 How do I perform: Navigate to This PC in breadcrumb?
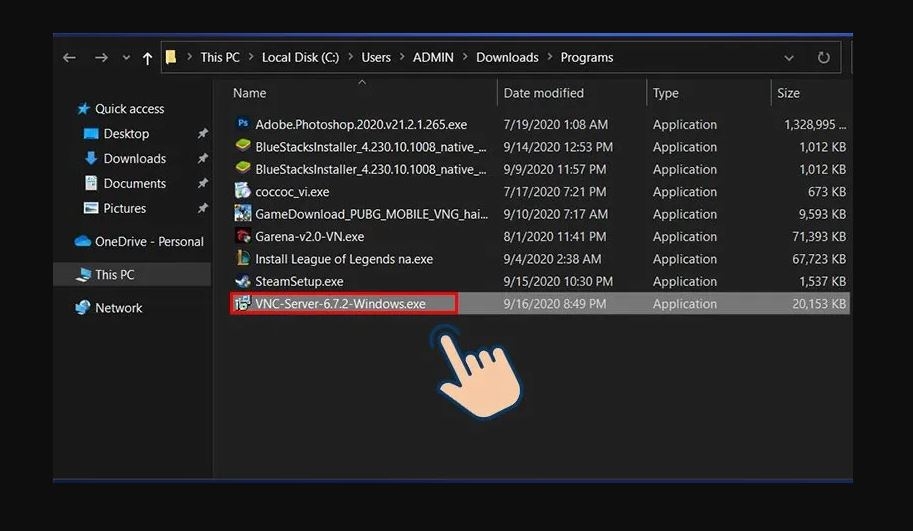(220, 57)
